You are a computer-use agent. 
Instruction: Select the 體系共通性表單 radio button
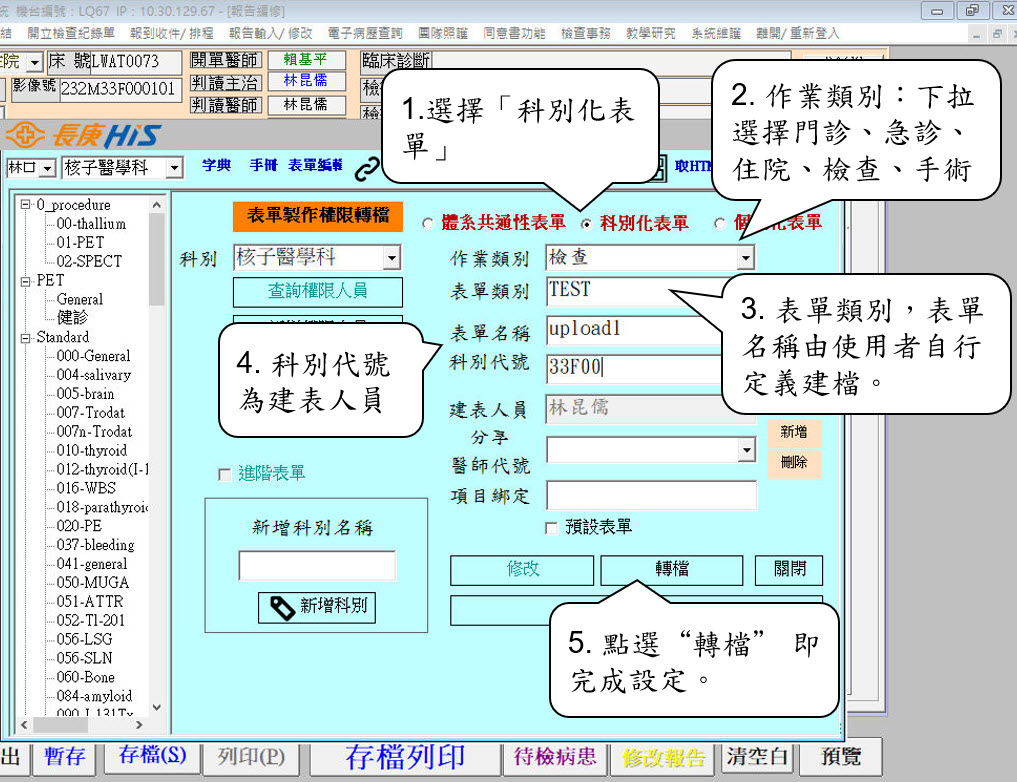[x=429, y=223]
